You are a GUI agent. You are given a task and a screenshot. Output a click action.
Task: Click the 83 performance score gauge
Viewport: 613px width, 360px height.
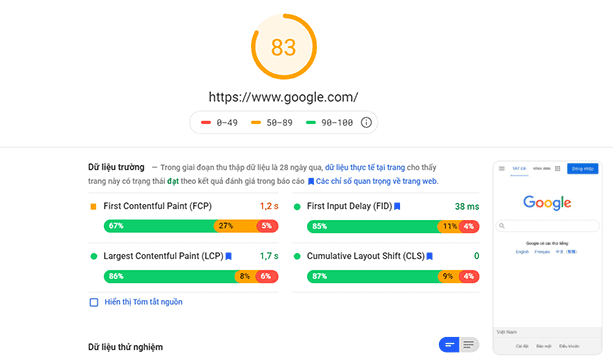(283, 47)
